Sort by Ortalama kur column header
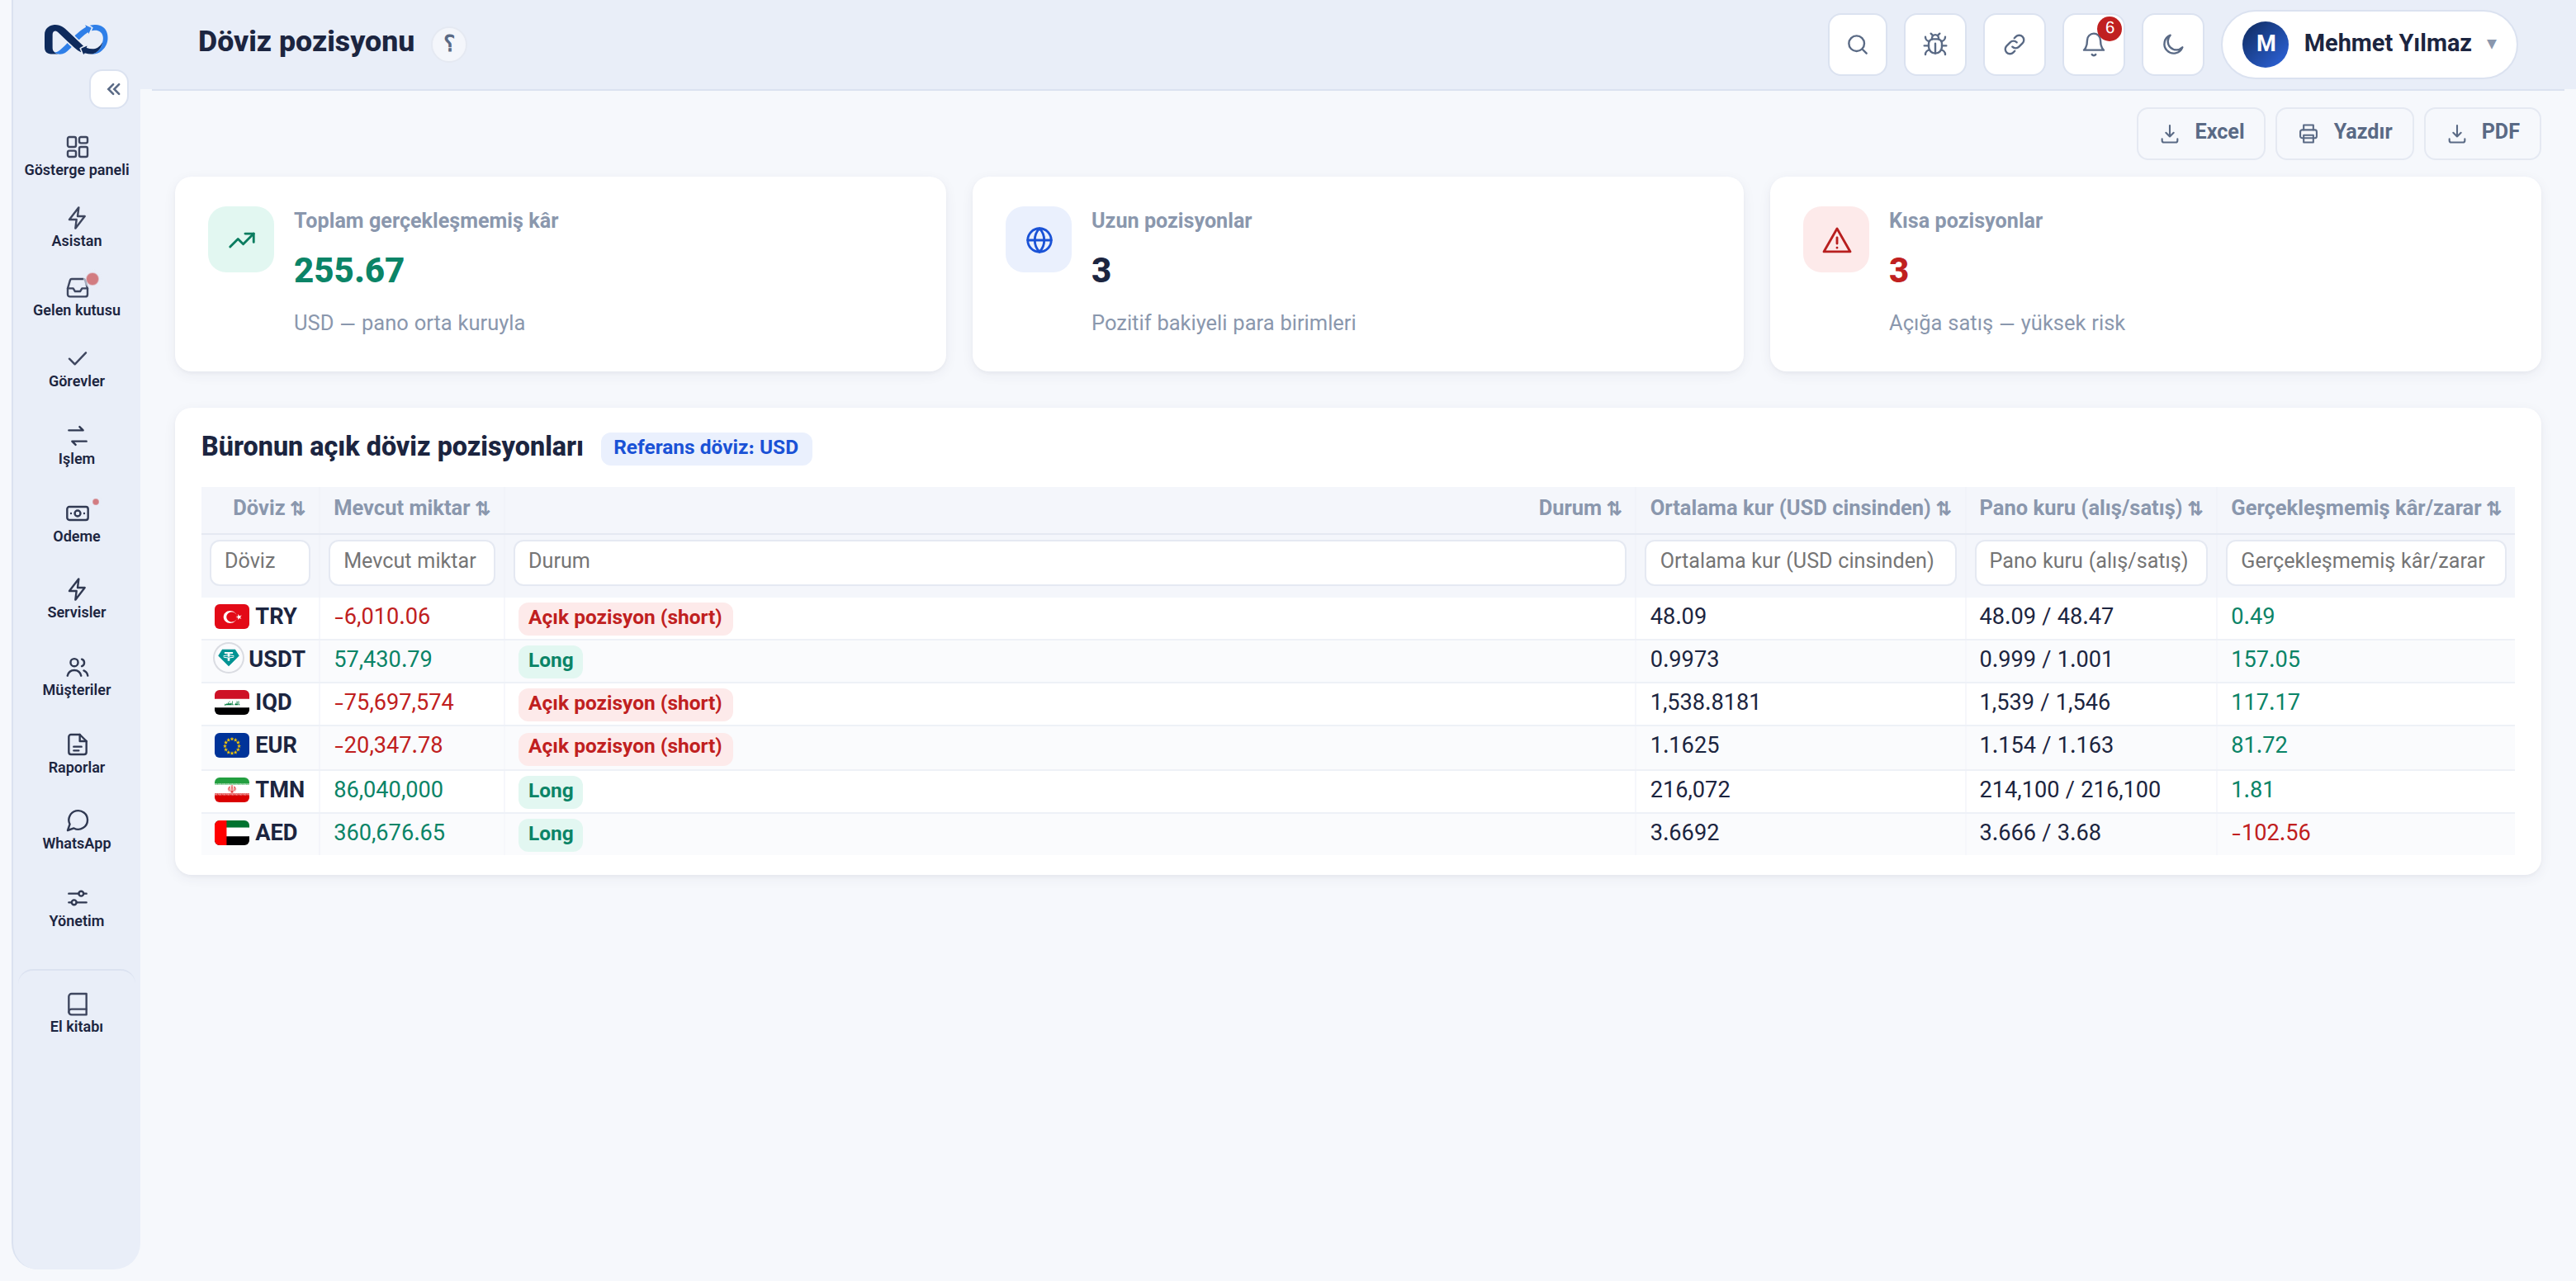 pyautogui.click(x=1800, y=508)
